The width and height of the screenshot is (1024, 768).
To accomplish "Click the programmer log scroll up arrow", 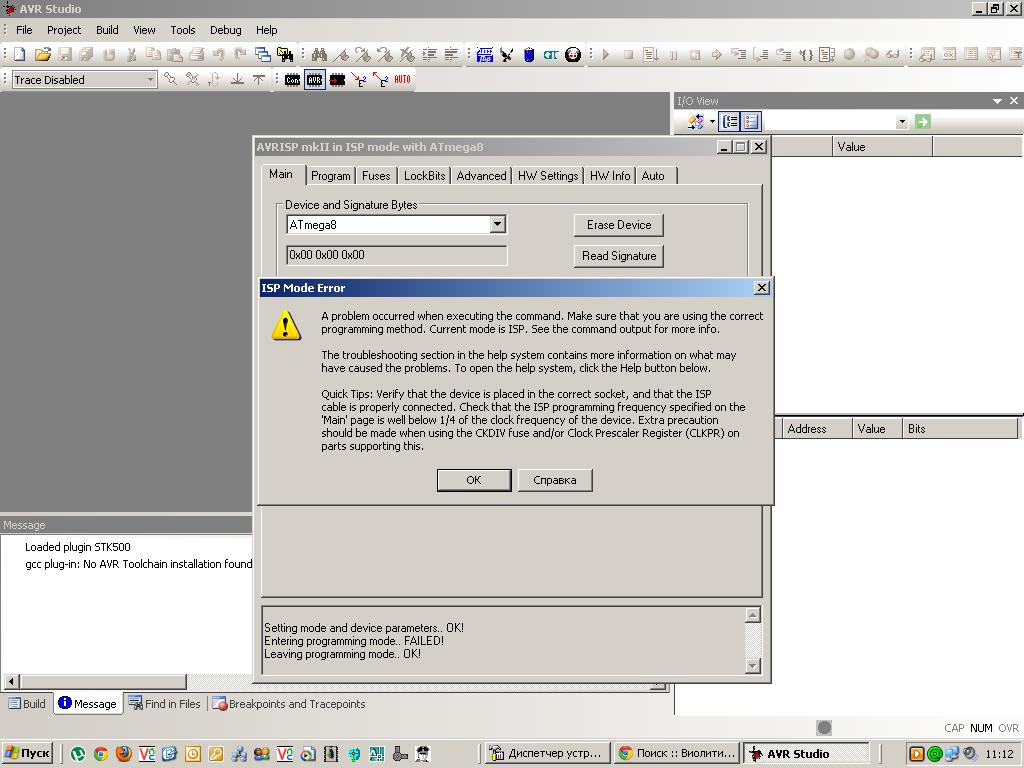I will tap(752, 615).
